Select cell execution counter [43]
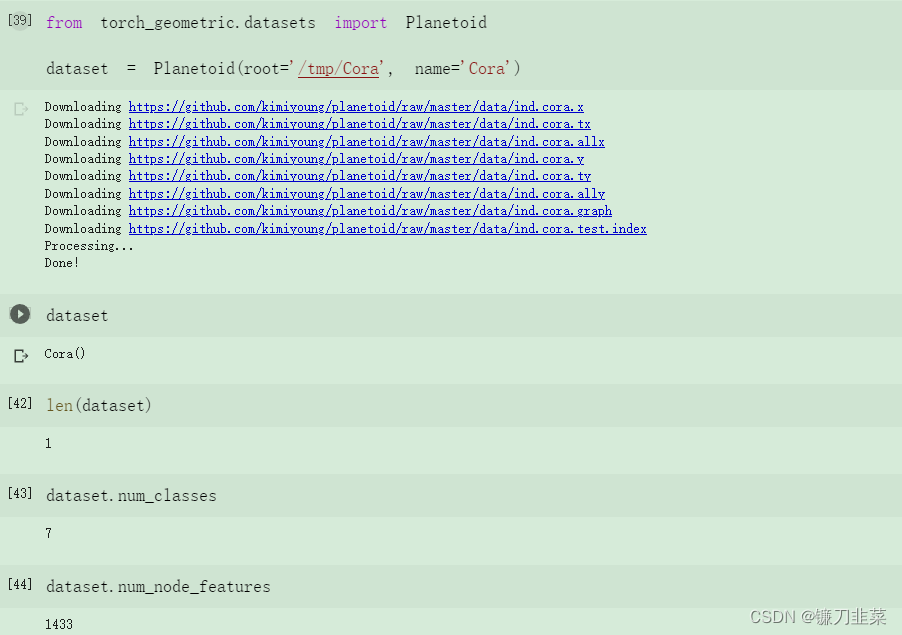 coord(20,494)
